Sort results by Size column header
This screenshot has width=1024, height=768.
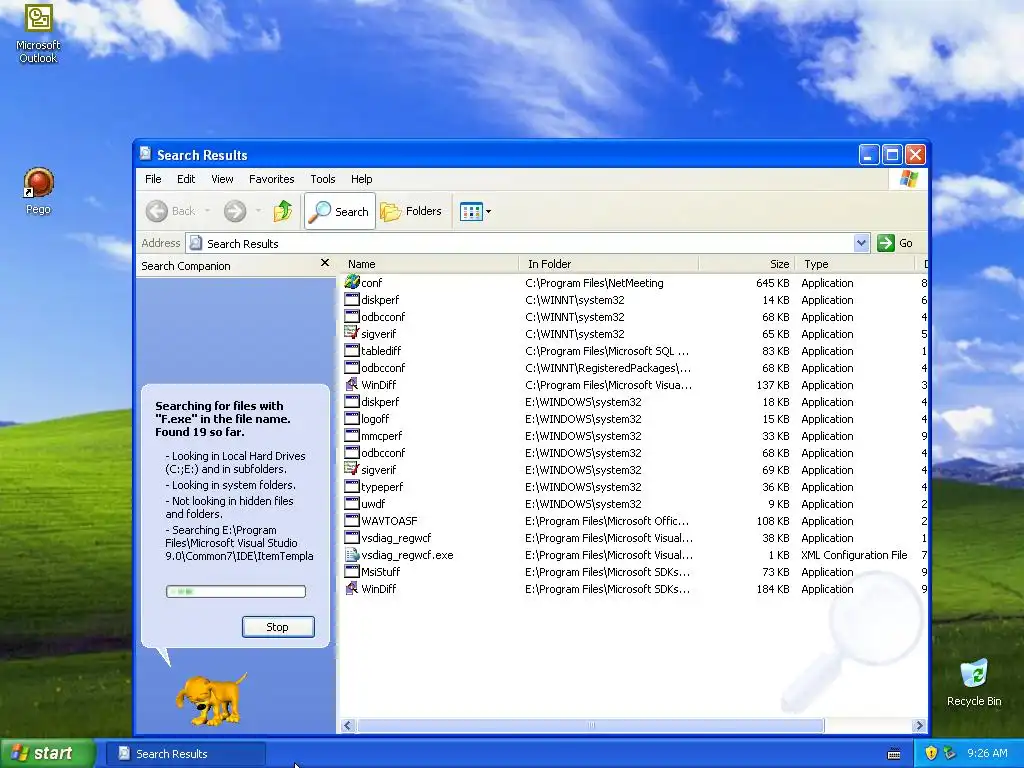coord(747,264)
